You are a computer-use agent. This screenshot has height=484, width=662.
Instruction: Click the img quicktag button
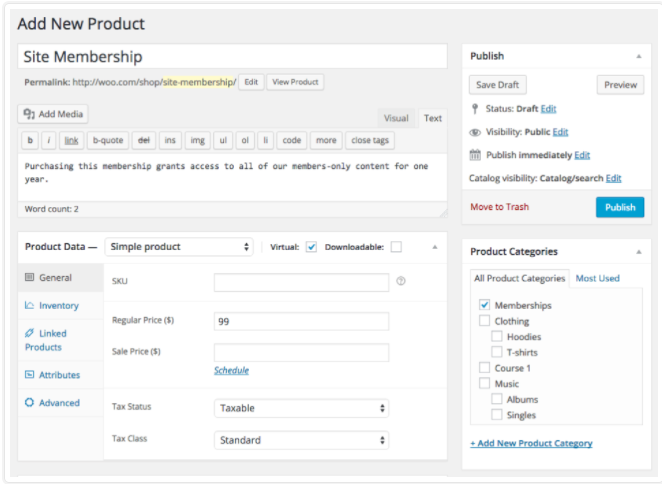197,140
